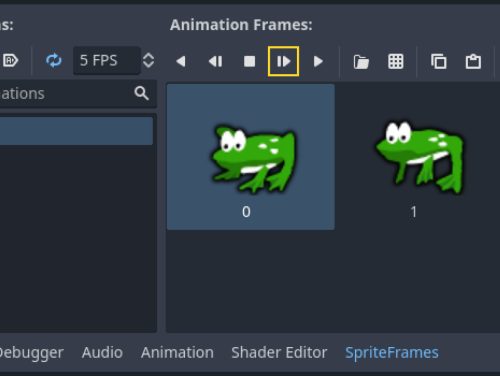Click the filter animations search icon
The width and height of the screenshot is (500, 376).
[x=141, y=93]
